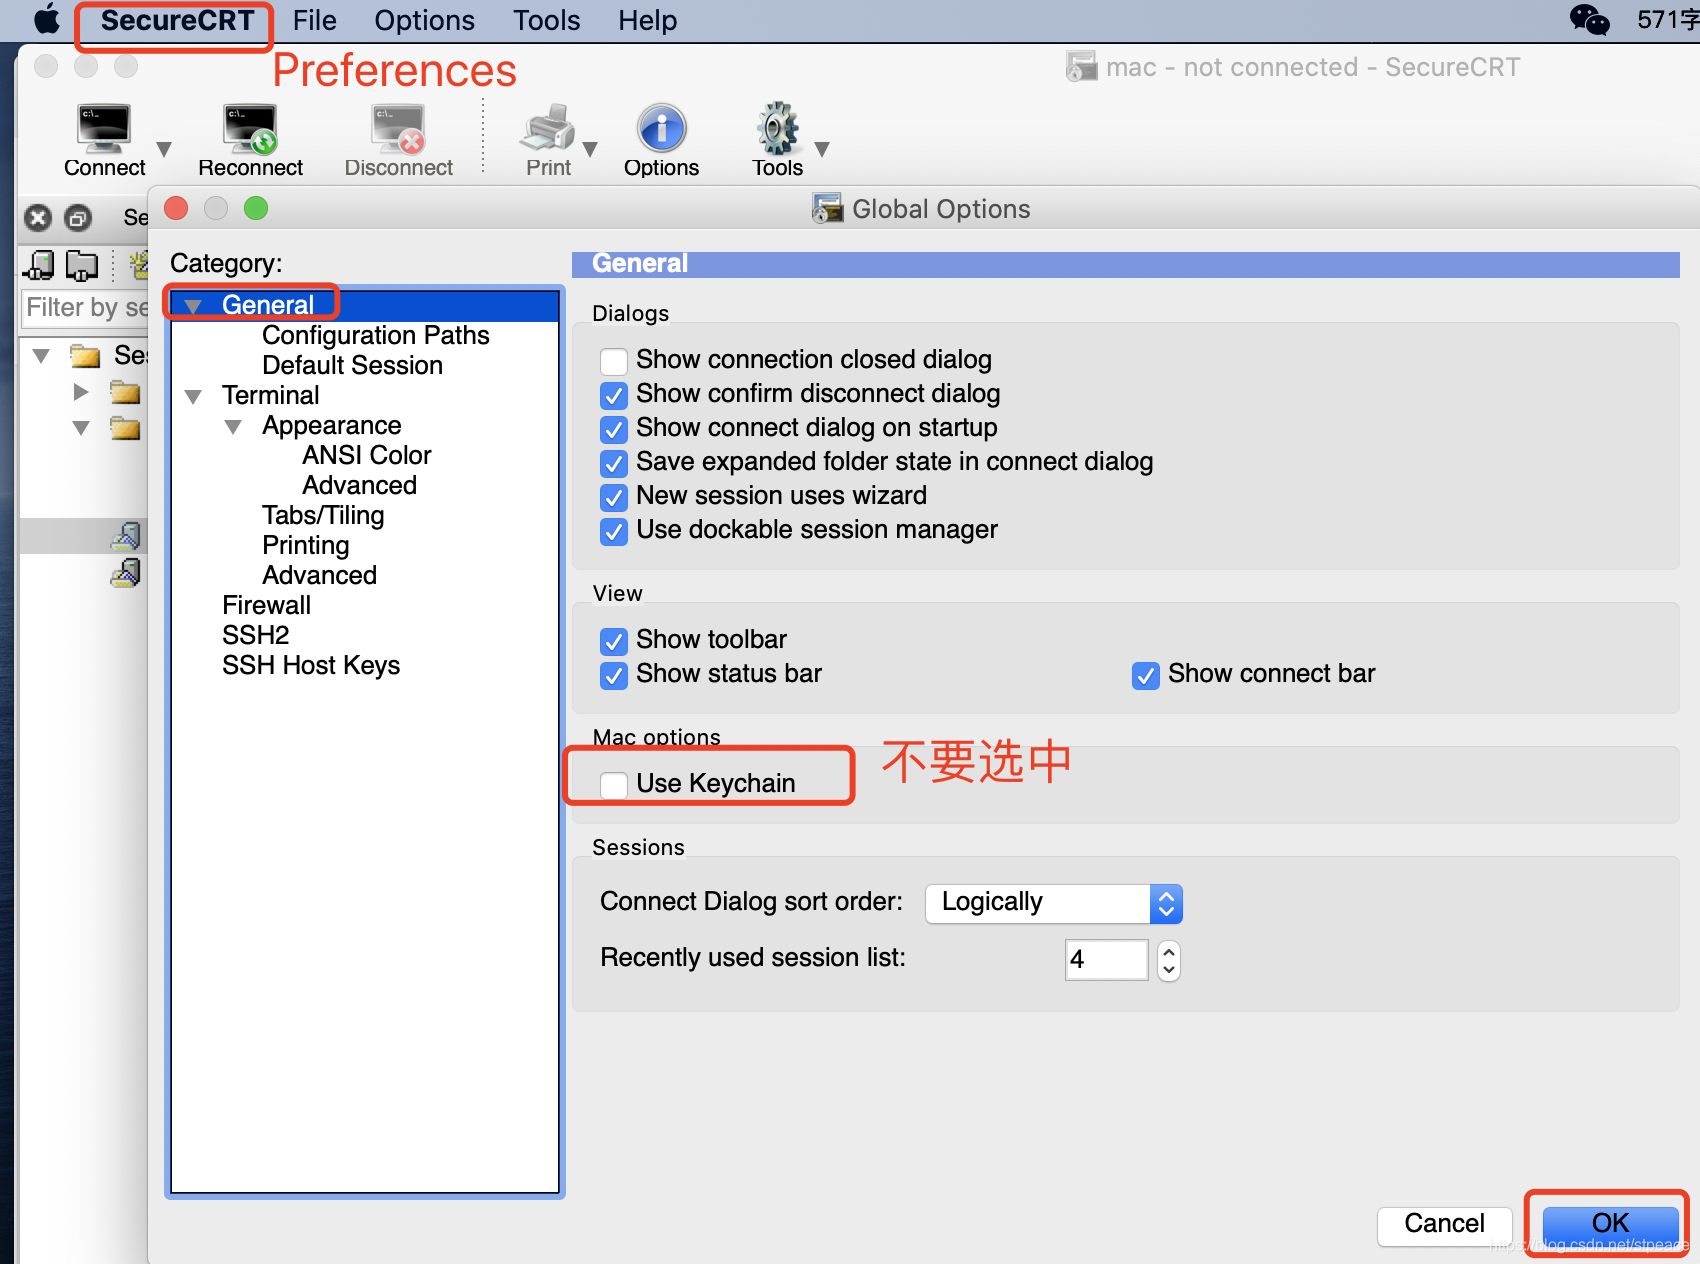Click the Tools gear toolbar icon
The image size is (1700, 1264).
coord(778,128)
